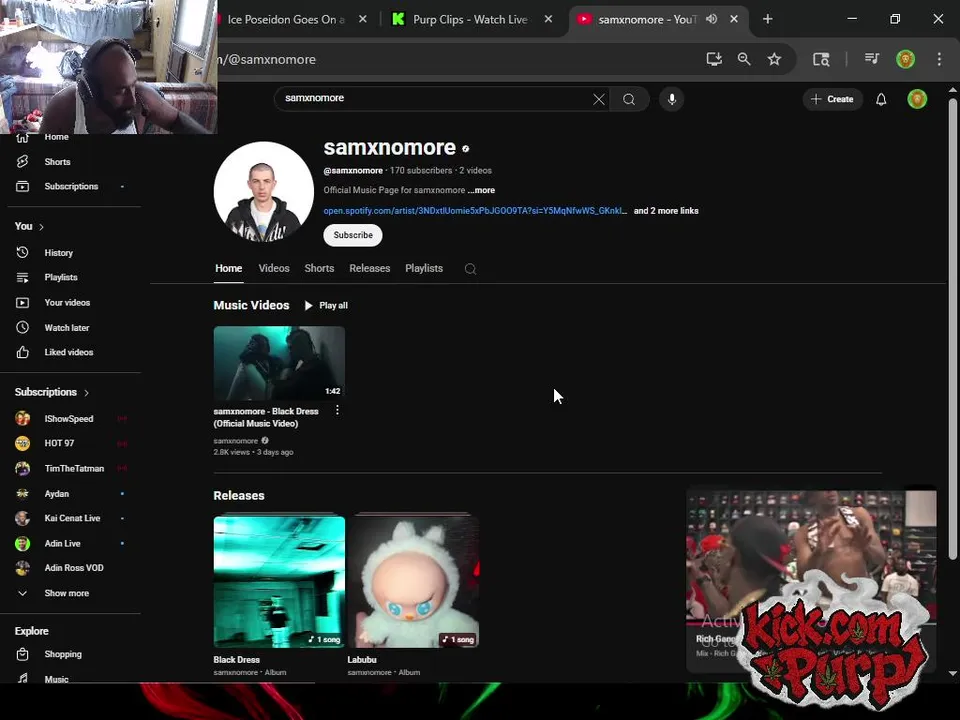Open IShowSpeed subscription channel

(x=70, y=419)
